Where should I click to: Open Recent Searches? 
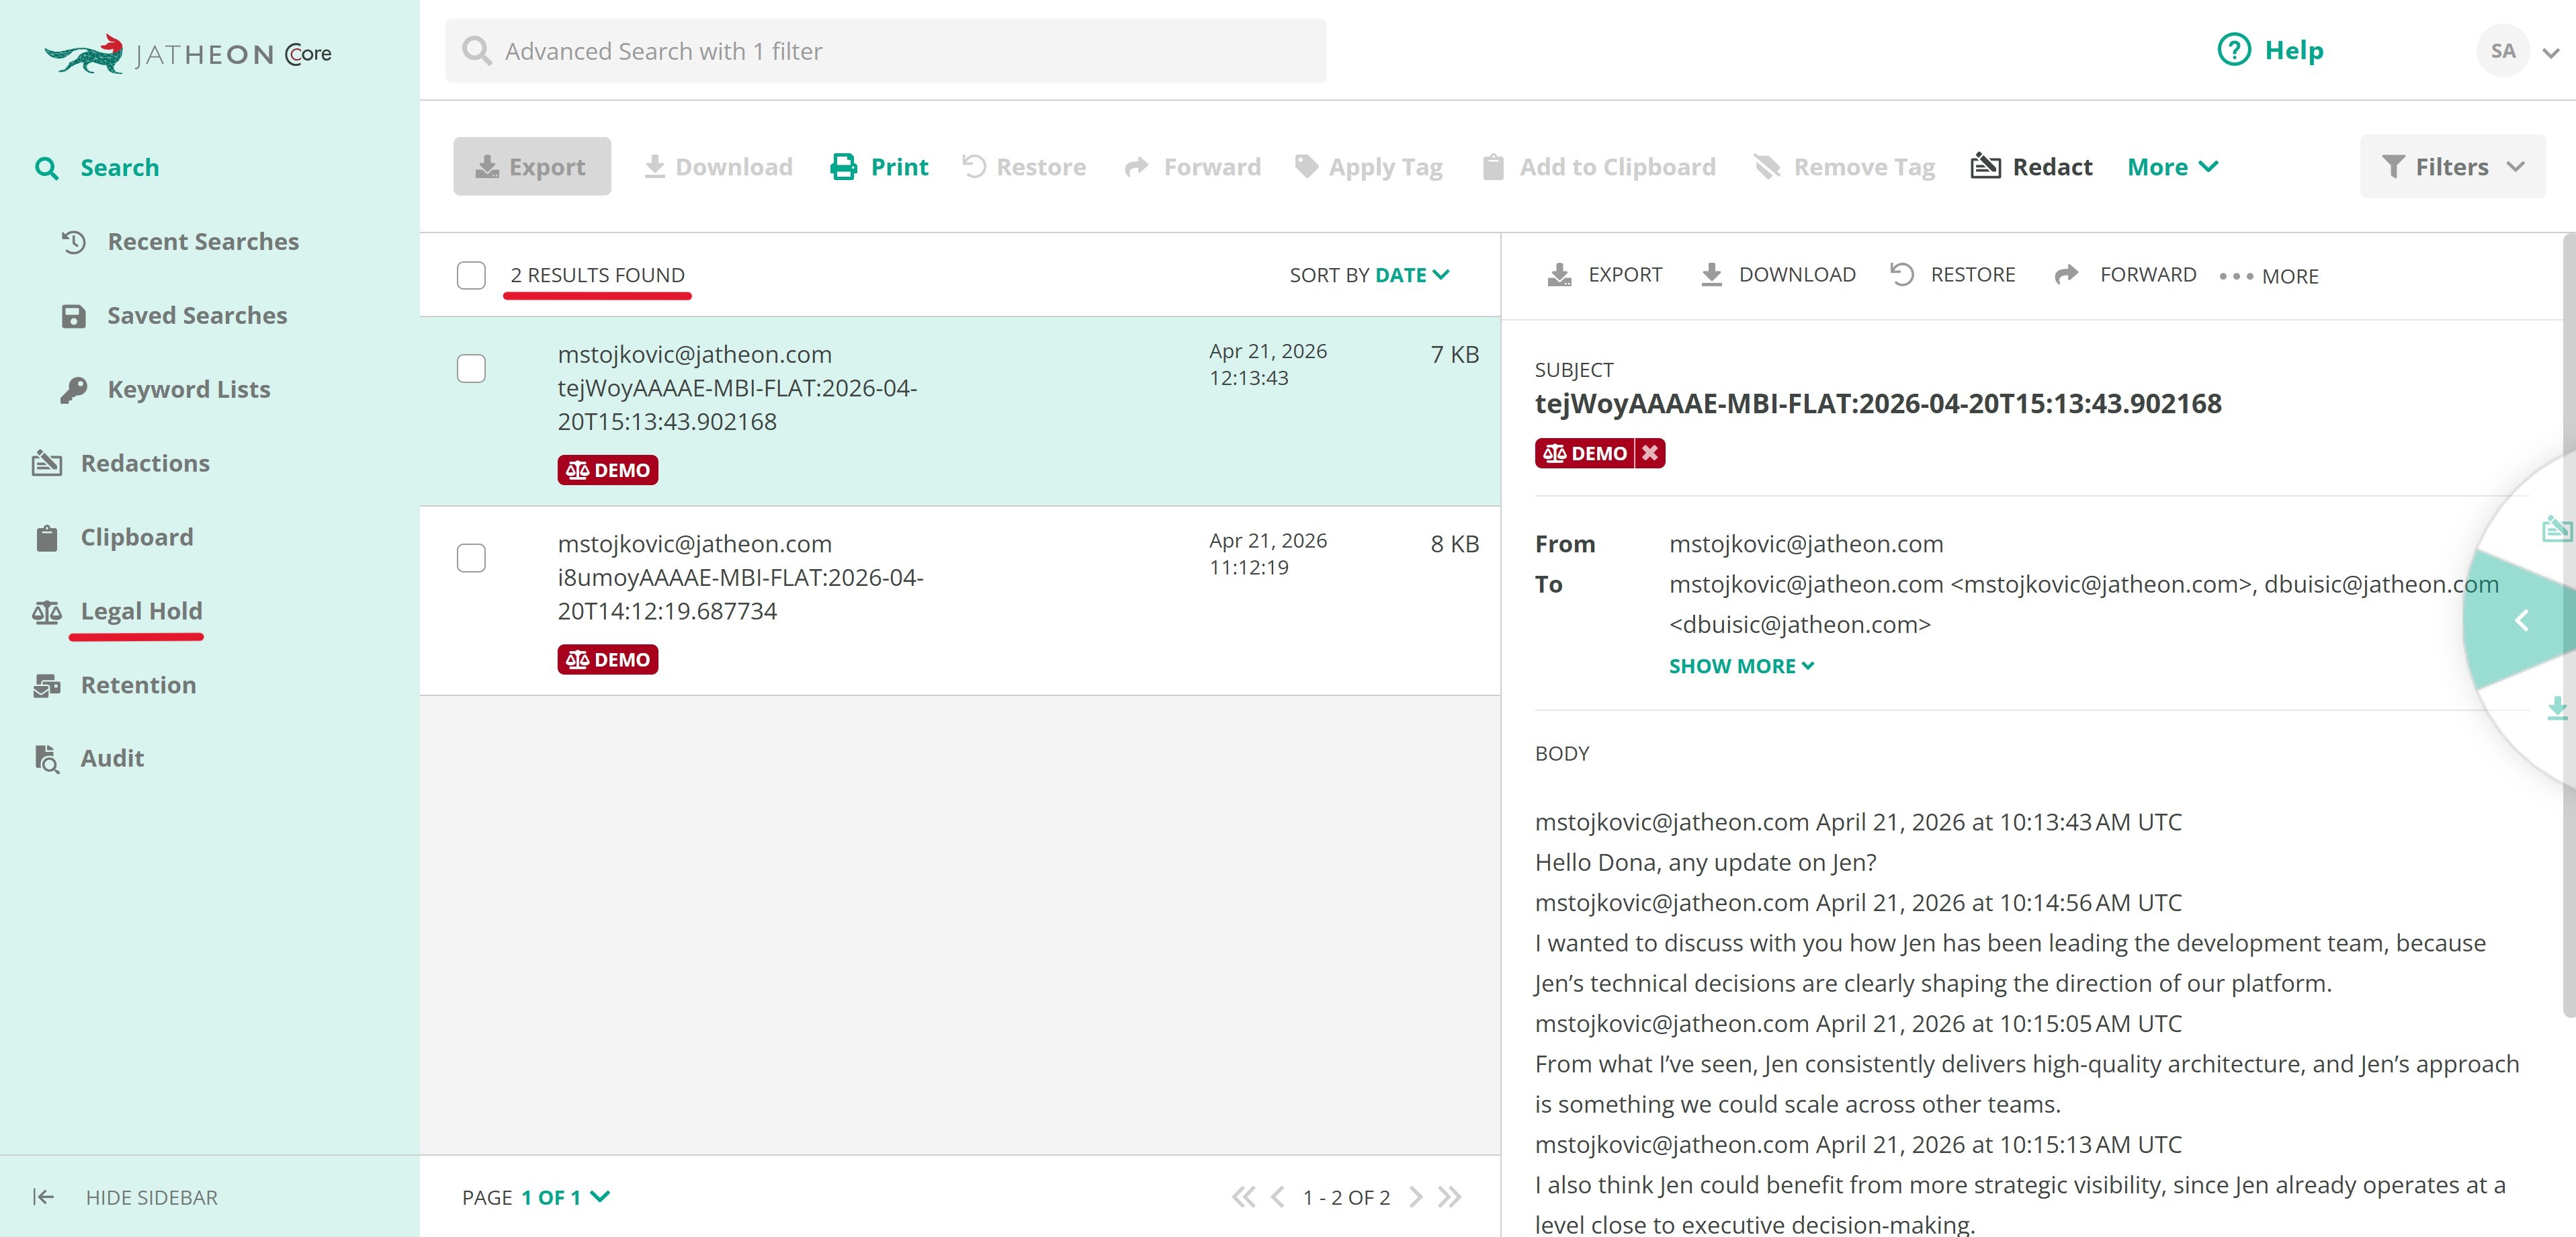click(x=203, y=242)
